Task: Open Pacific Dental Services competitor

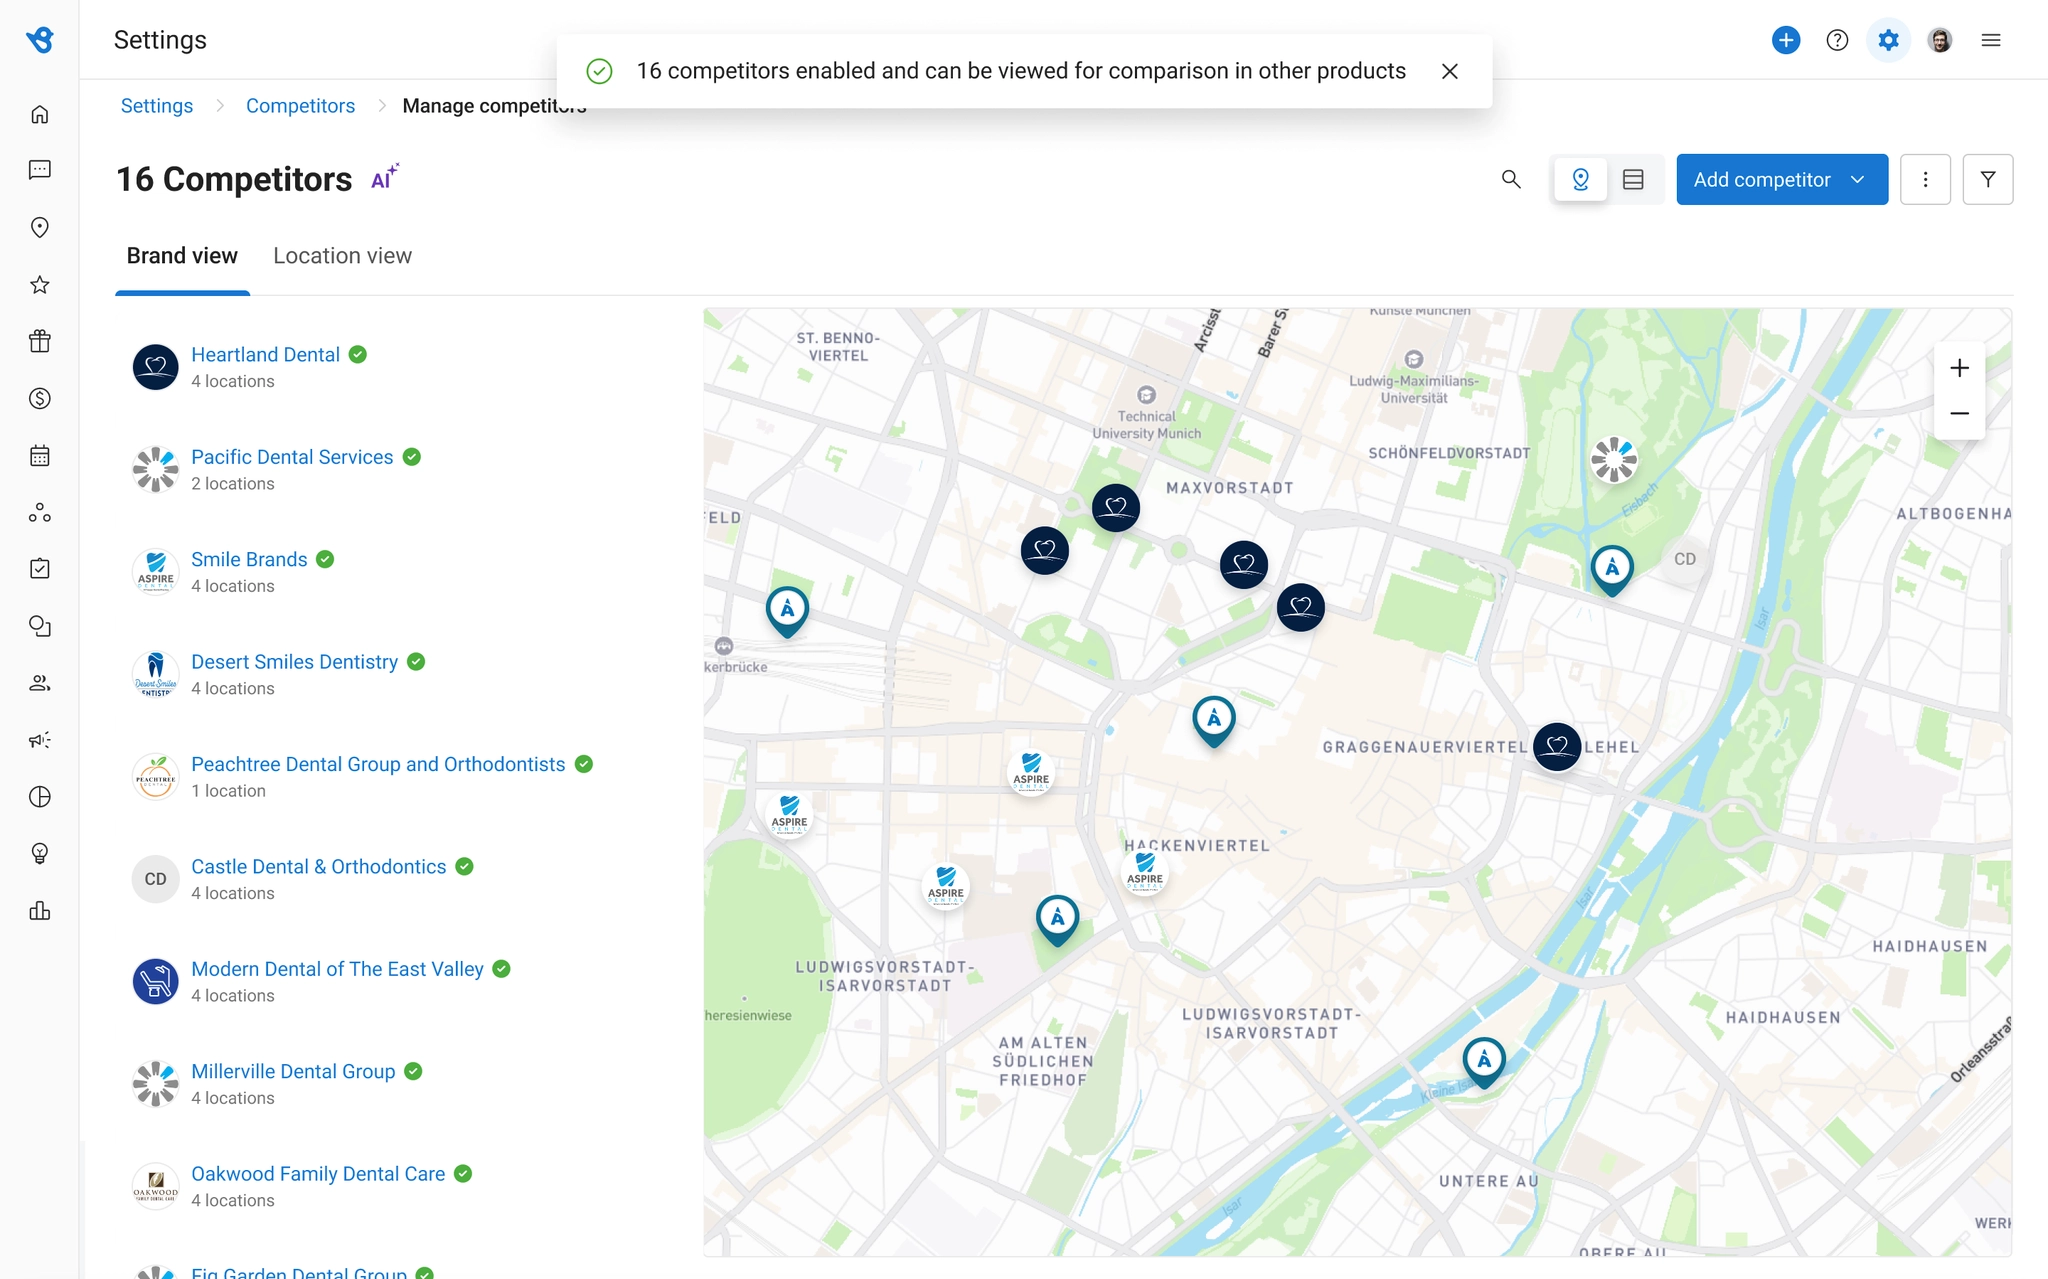Action: [292, 457]
